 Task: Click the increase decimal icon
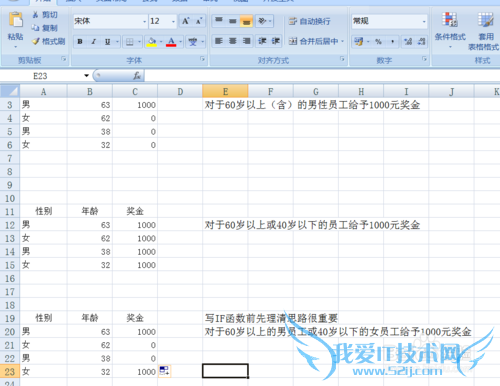coord(408,42)
